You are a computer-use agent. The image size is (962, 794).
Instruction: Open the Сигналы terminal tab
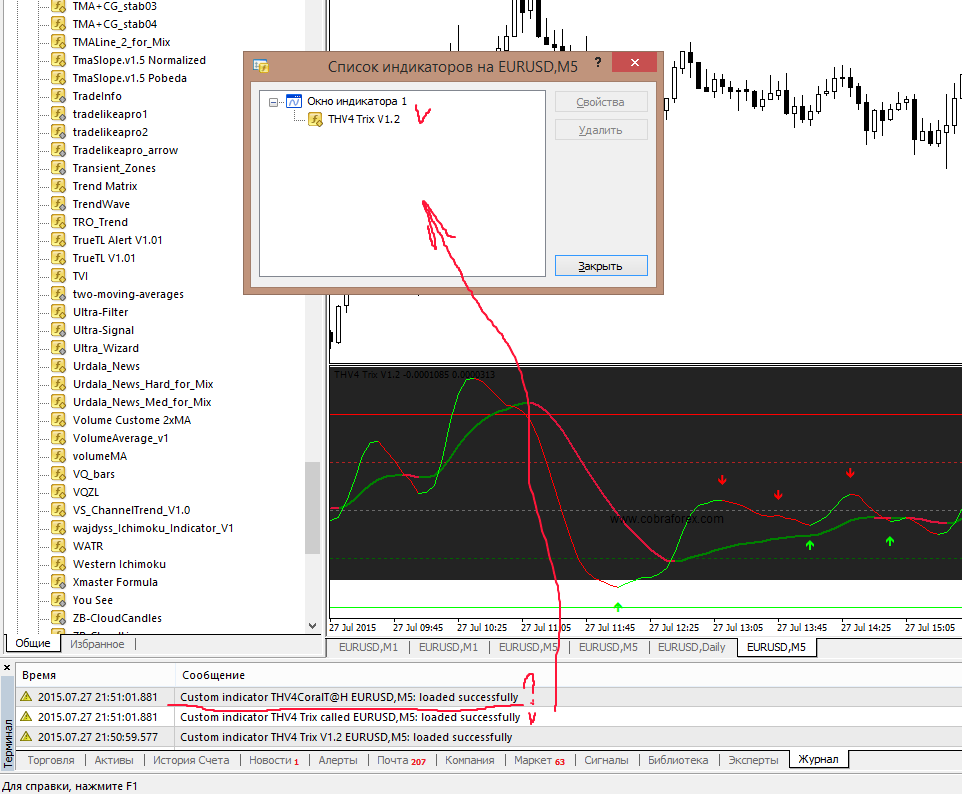tap(606, 760)
